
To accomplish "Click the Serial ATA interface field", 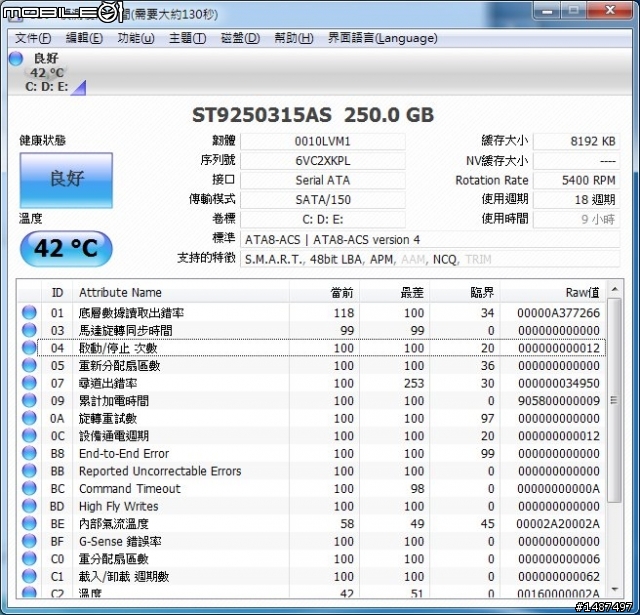I will click(x=323, y=180).
